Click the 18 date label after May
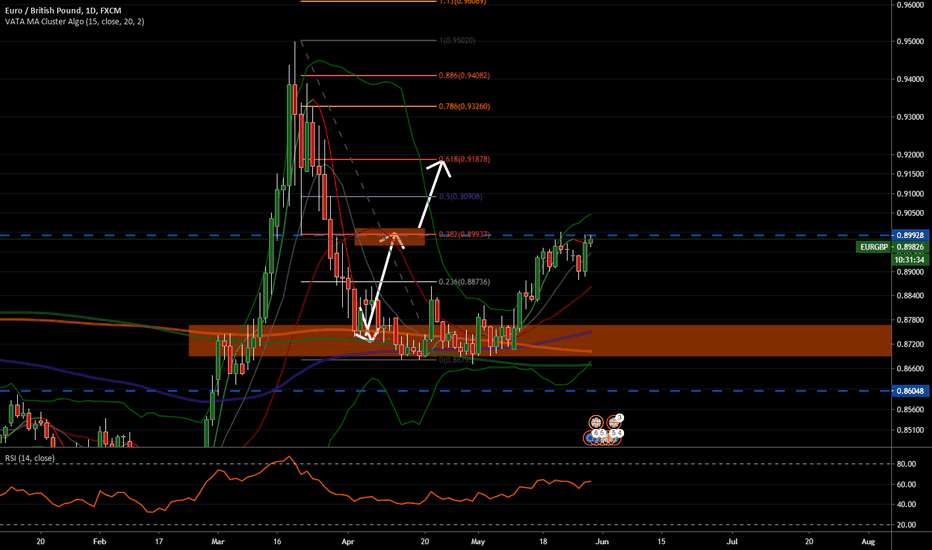The height and width of the screenshot is (550, 932). pos(543,542)
